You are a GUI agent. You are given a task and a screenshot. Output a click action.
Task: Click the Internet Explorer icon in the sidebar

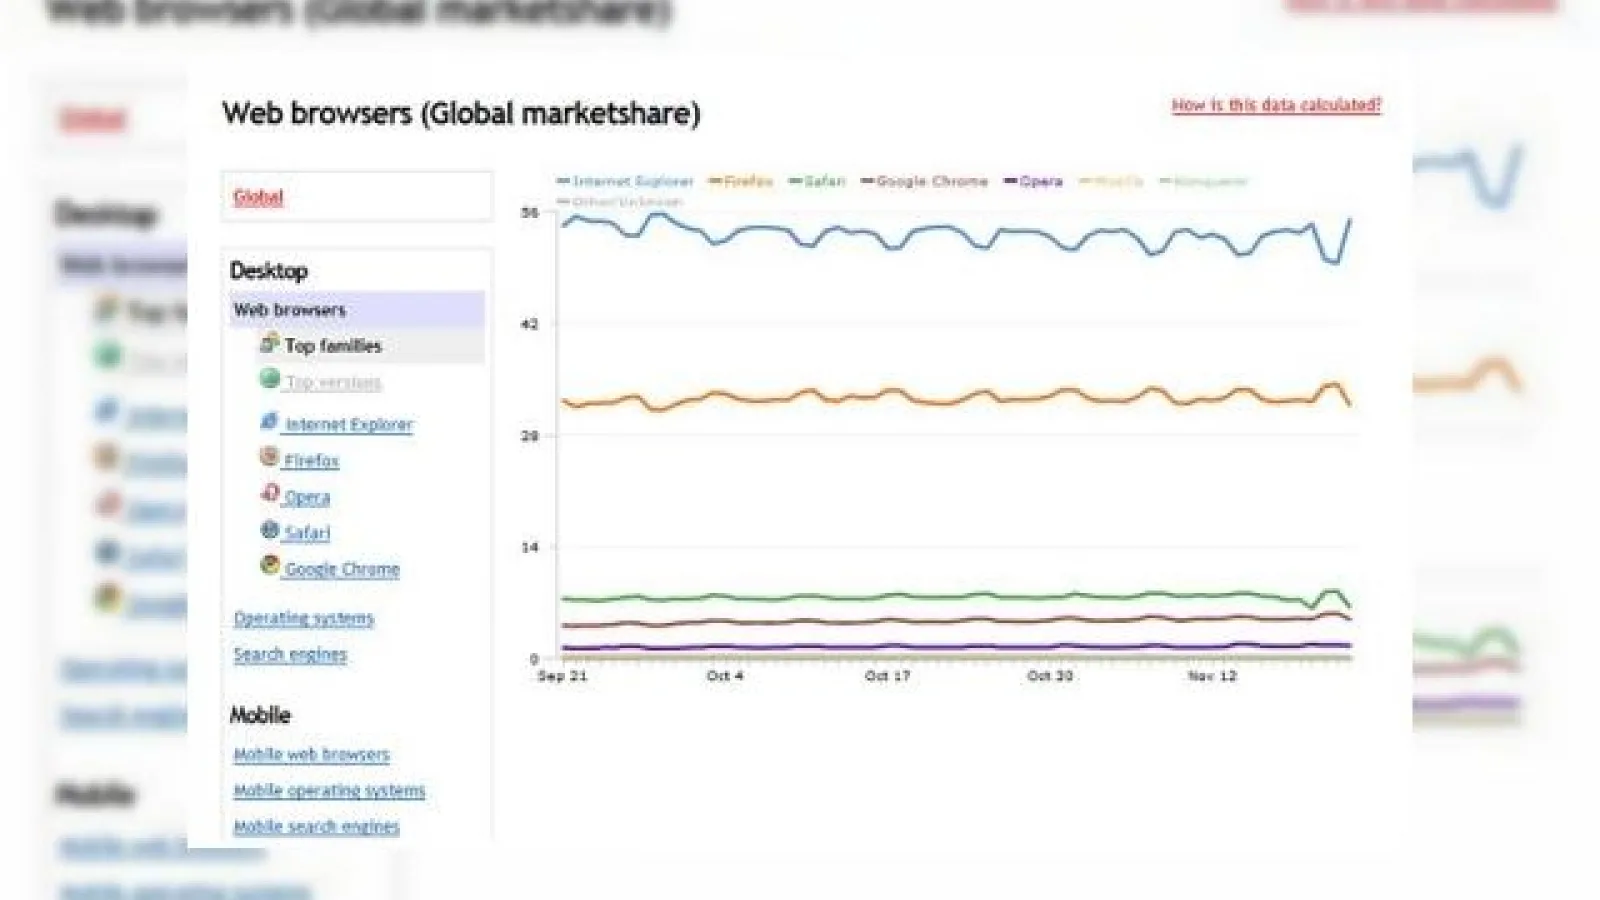pyautogui.click(x=269, y=422)
